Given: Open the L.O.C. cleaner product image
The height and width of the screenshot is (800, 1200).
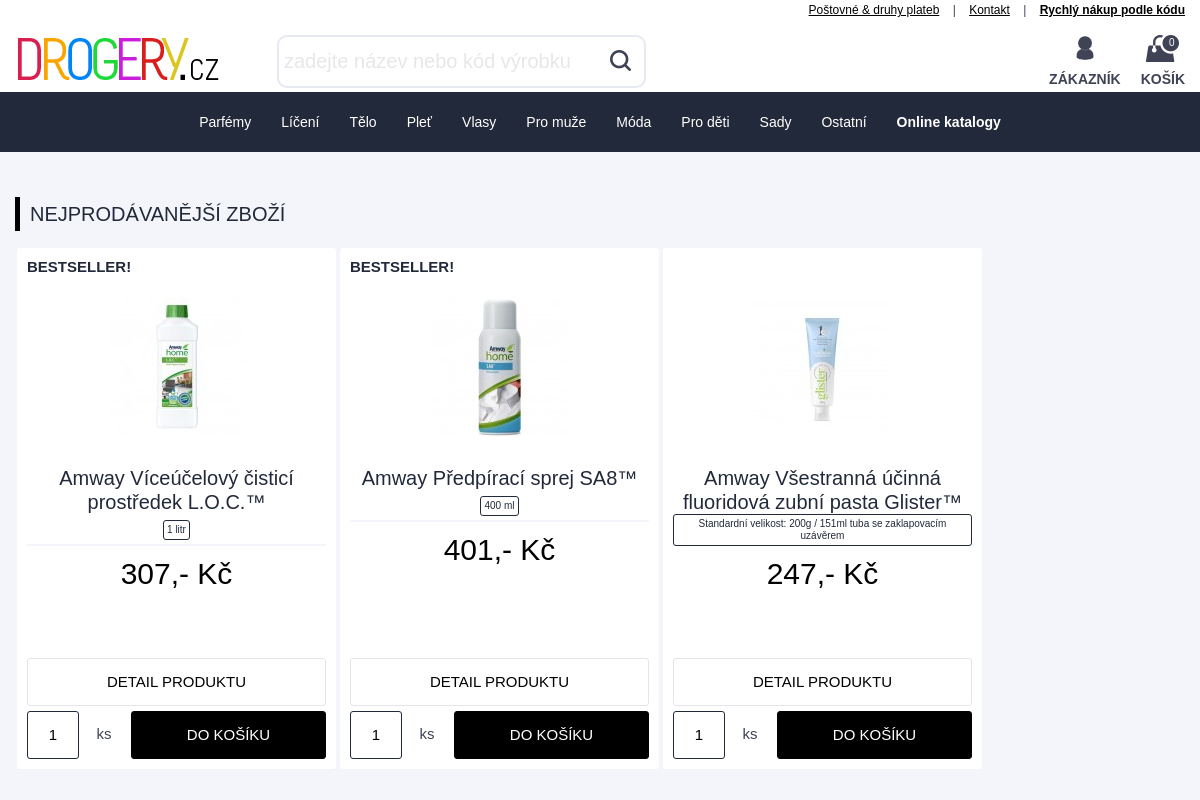Looking at the screenshot, I should [x=177, y=366].
